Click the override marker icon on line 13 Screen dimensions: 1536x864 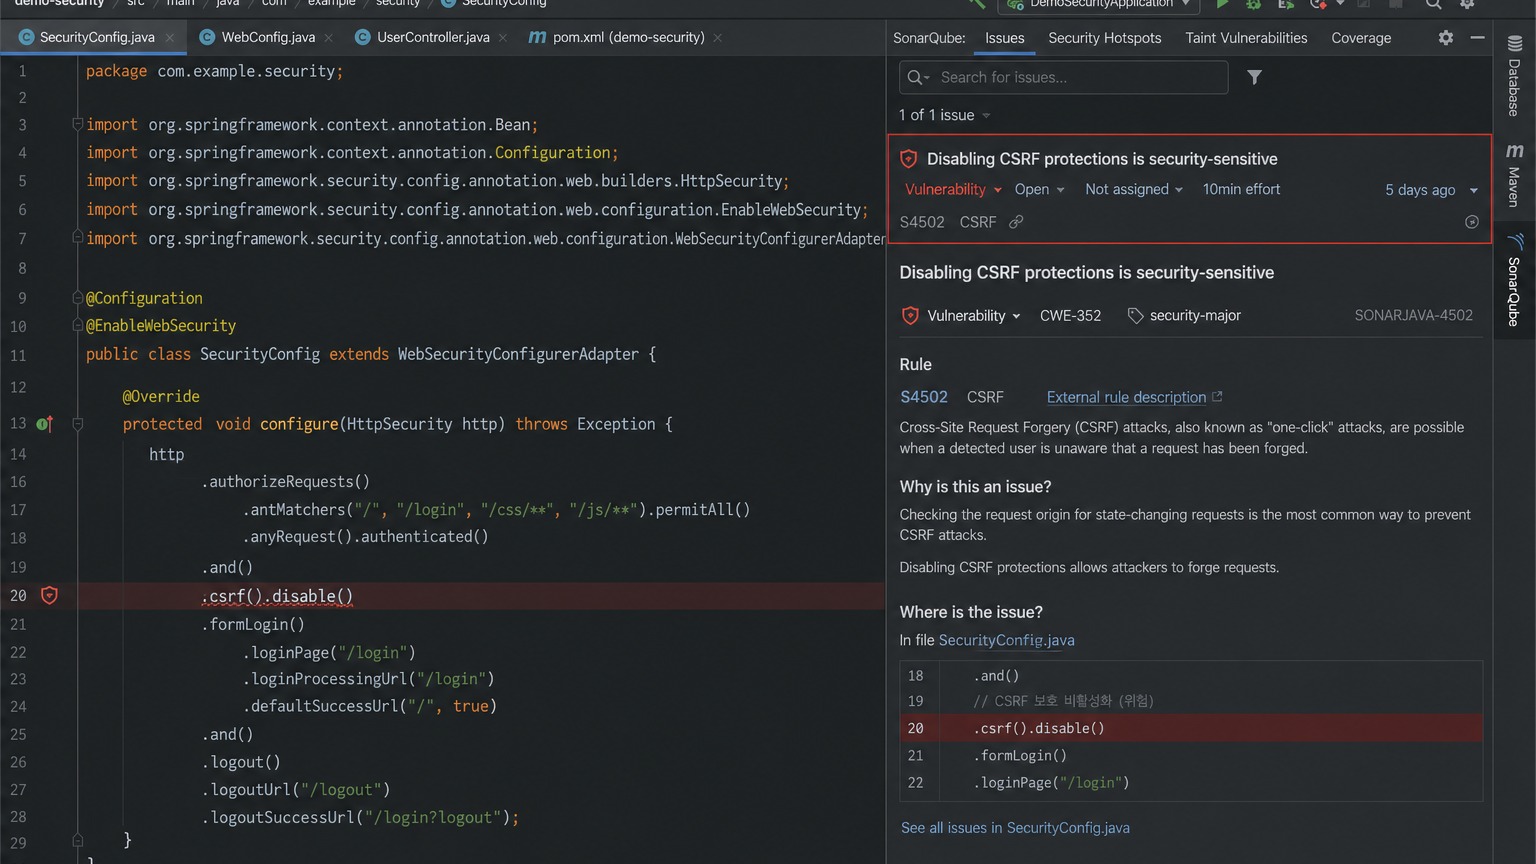[44, 424]
